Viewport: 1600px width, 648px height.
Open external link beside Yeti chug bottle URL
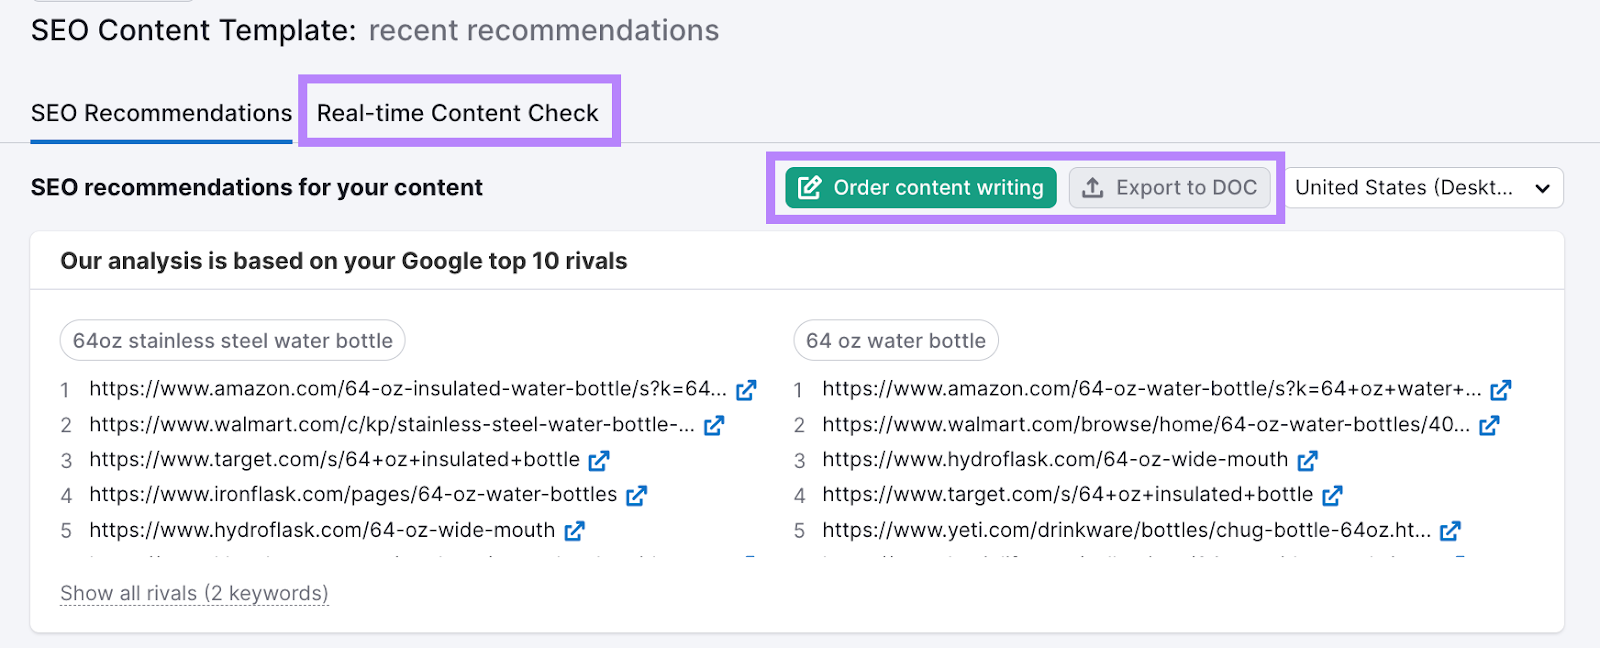1451,531
